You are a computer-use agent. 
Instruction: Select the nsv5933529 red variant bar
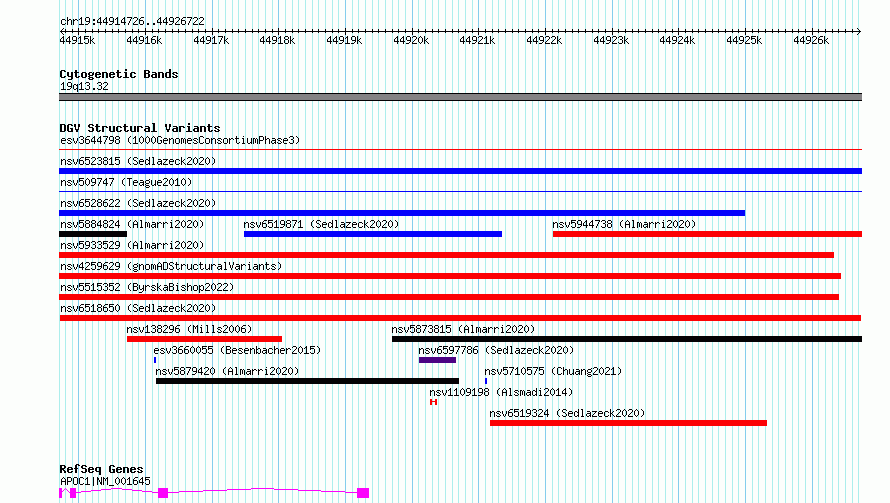[x=447, y=255]
